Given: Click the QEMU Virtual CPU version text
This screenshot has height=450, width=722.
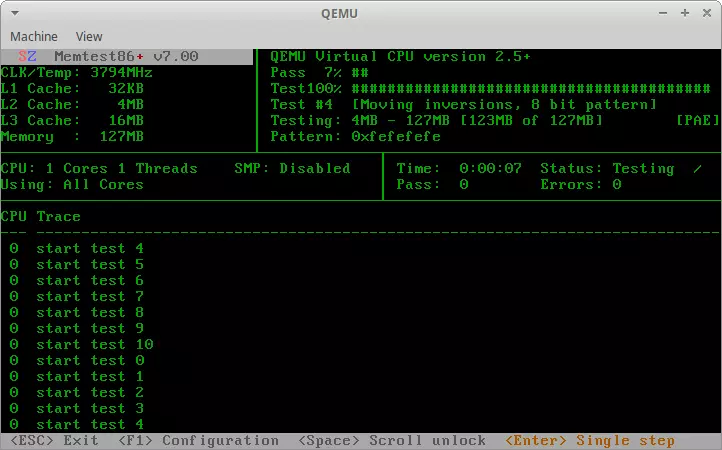Looking at the screenshot, I should point(401,56).
